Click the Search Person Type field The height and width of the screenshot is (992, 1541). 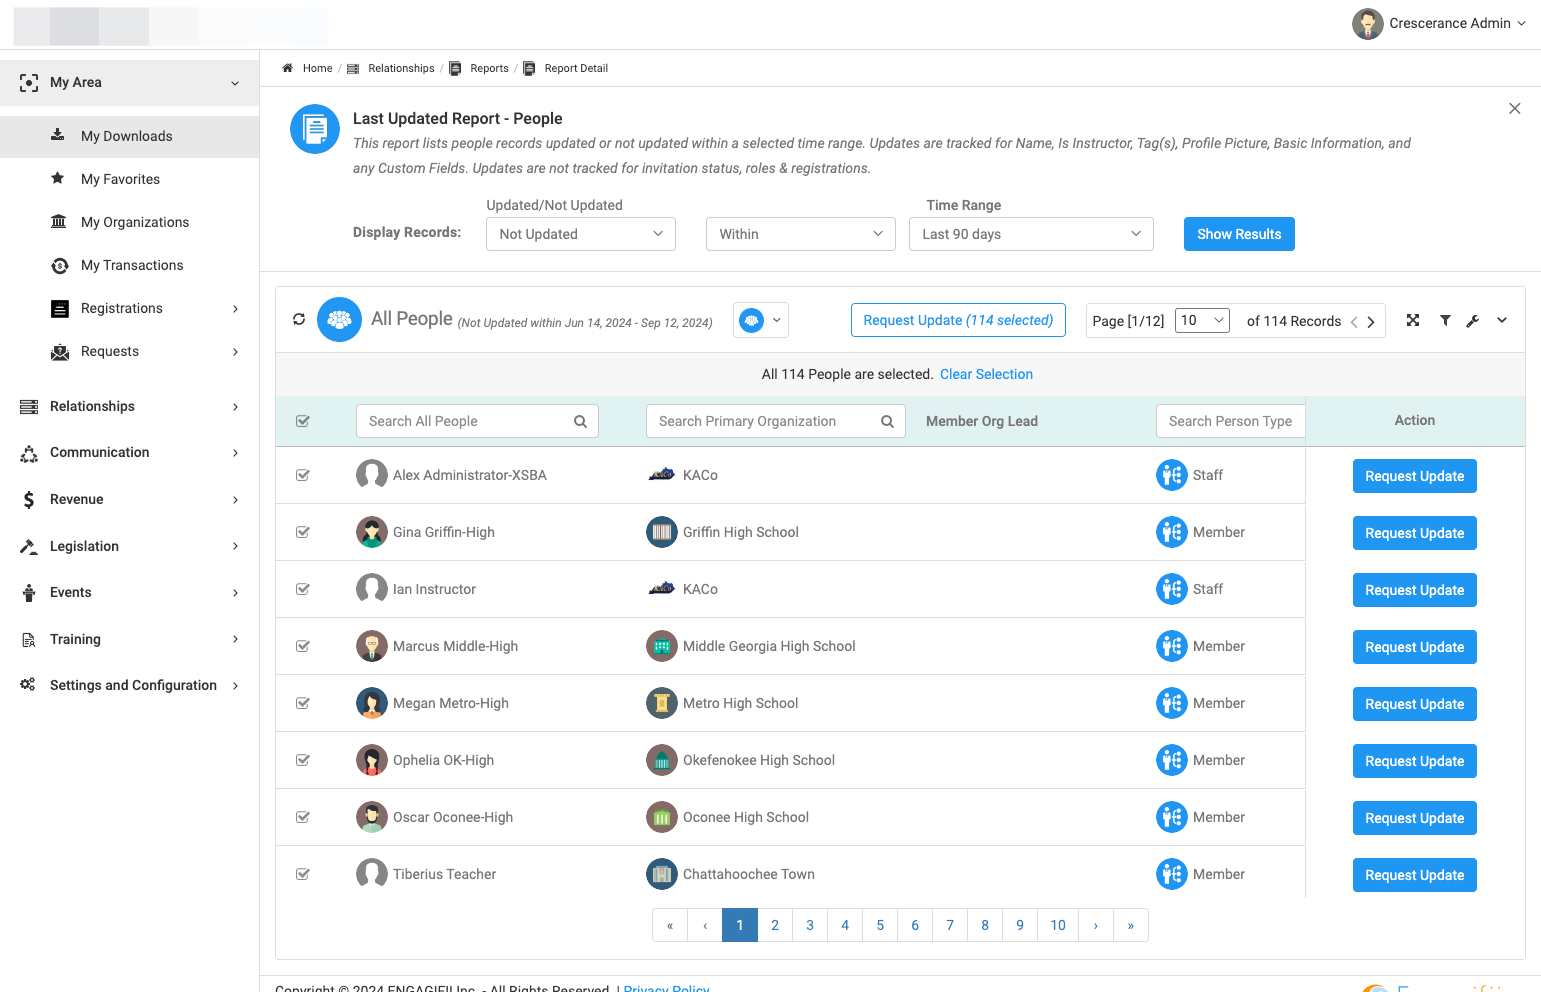click(x=1230, y=421)
